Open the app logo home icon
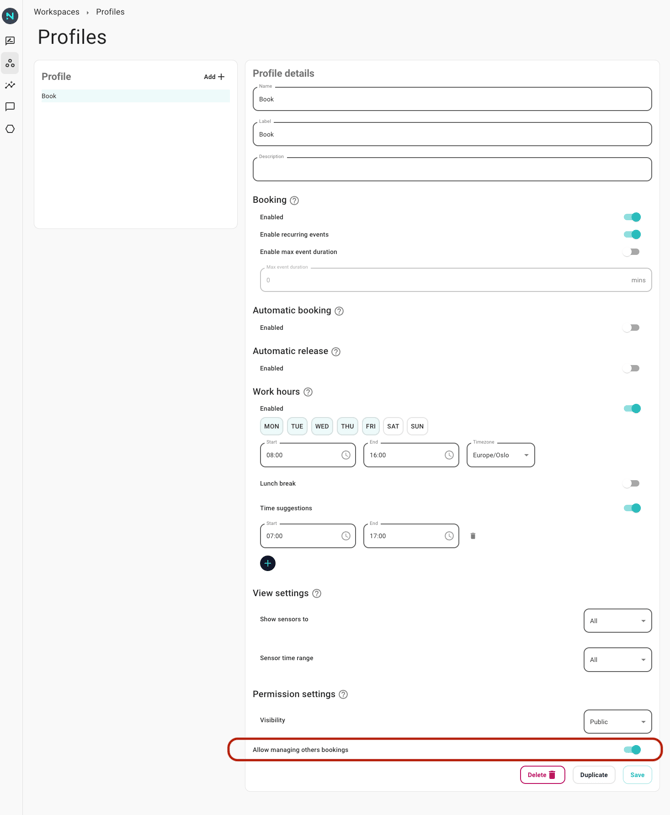The height and width of the screenshot is (815, 670). (10, 16)
